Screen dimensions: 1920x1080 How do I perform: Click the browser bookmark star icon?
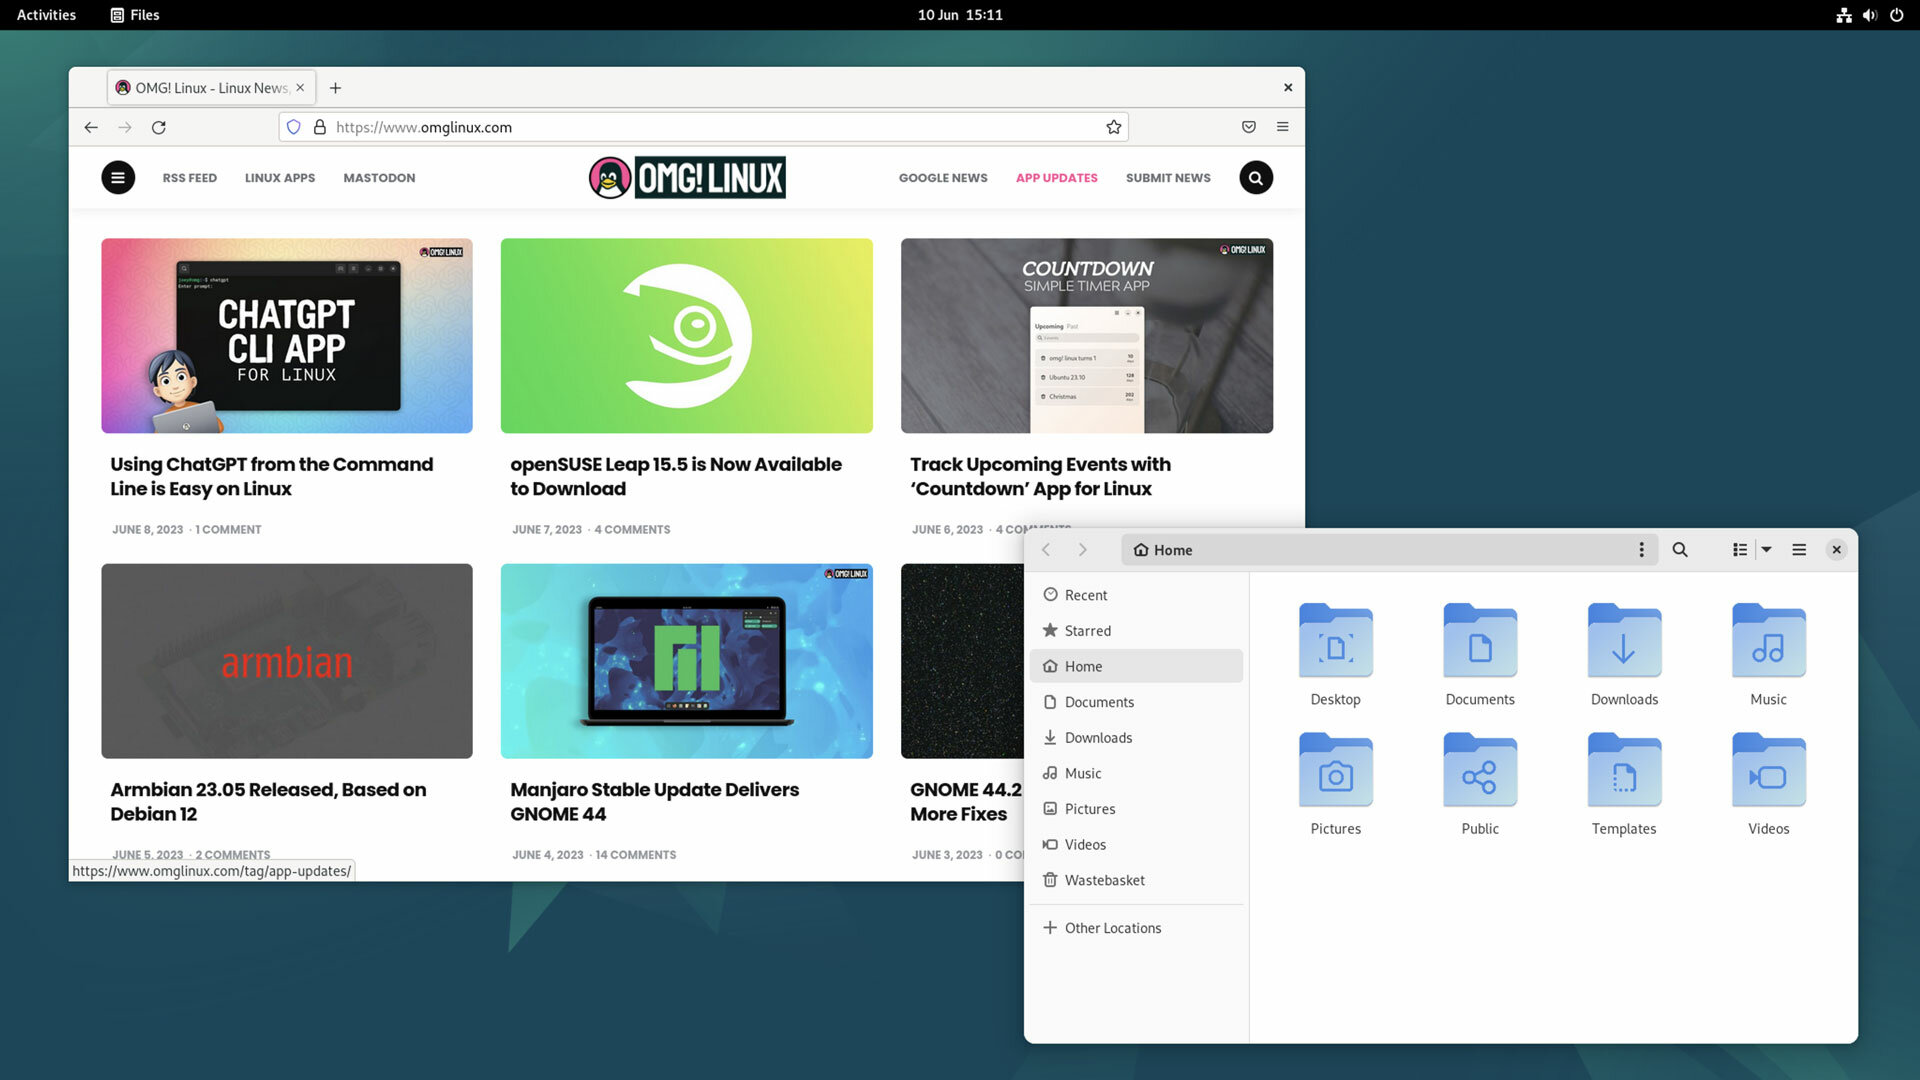pyautogui.click(x=1113, y=127)
